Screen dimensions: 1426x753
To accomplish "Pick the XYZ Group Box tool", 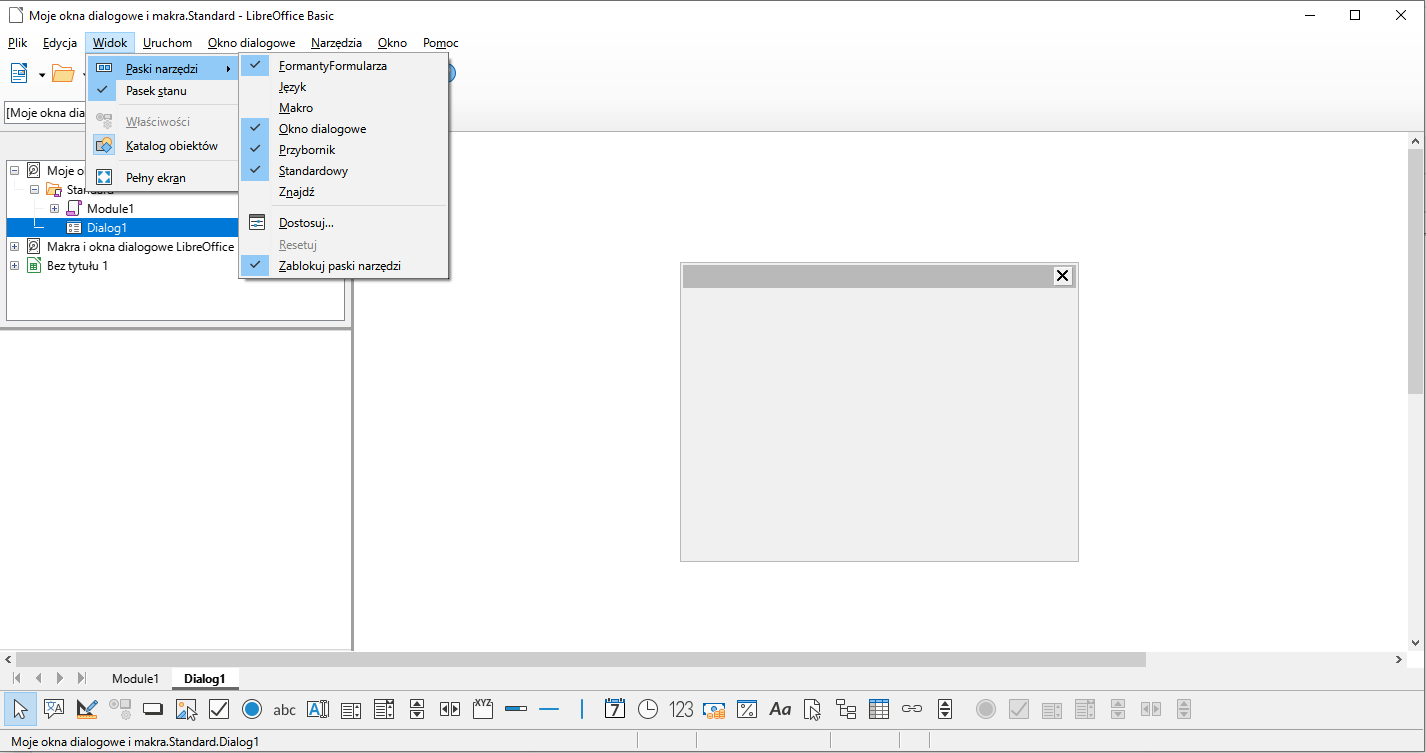I will coord(483,709).
